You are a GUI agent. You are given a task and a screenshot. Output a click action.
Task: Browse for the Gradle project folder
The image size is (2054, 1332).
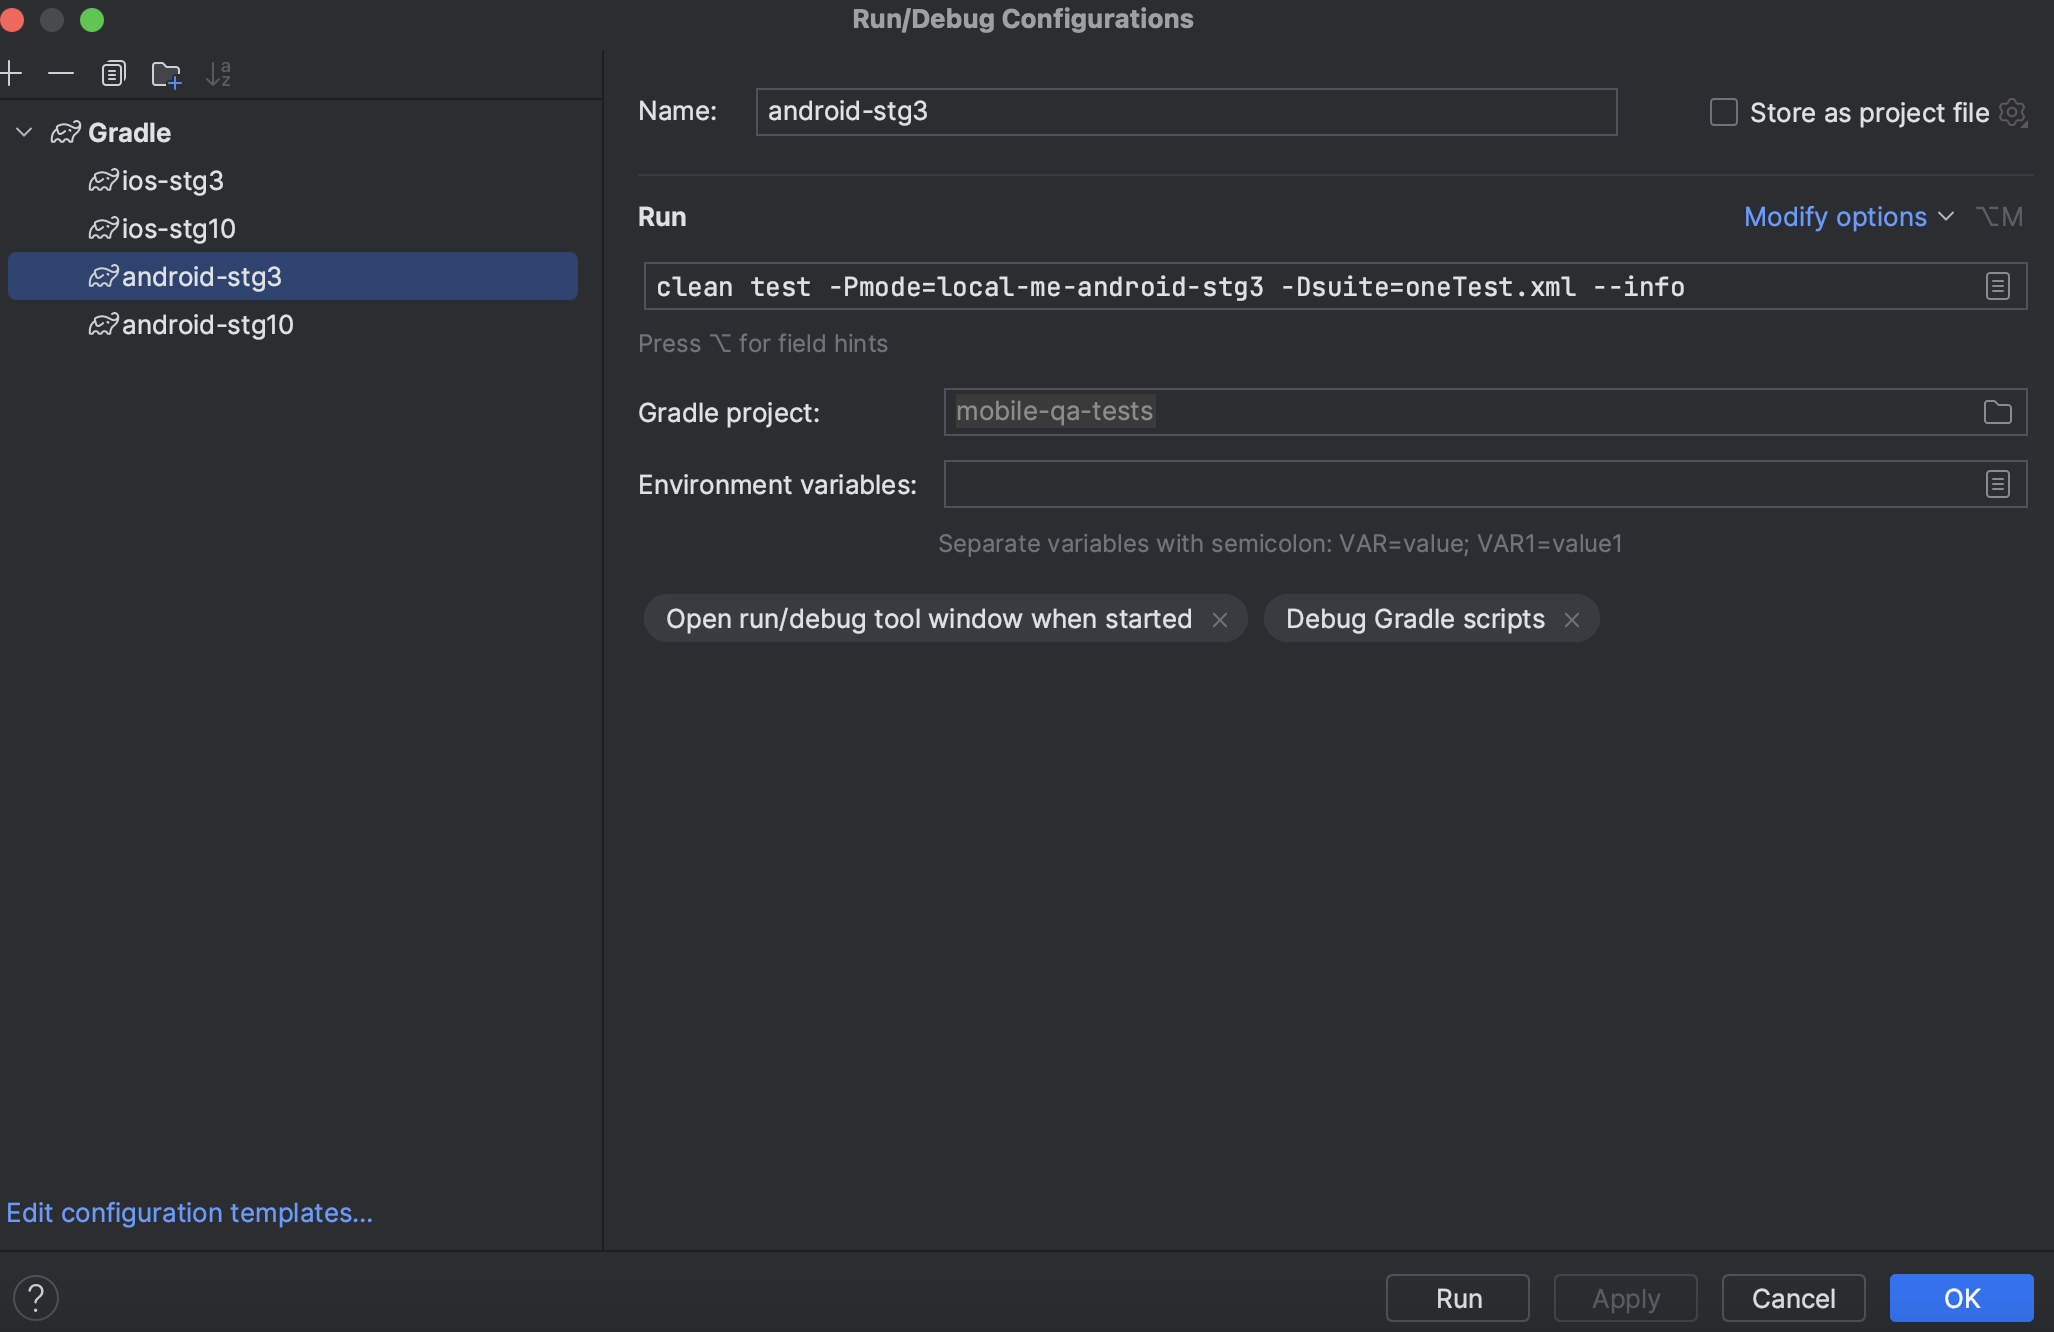1997,412
